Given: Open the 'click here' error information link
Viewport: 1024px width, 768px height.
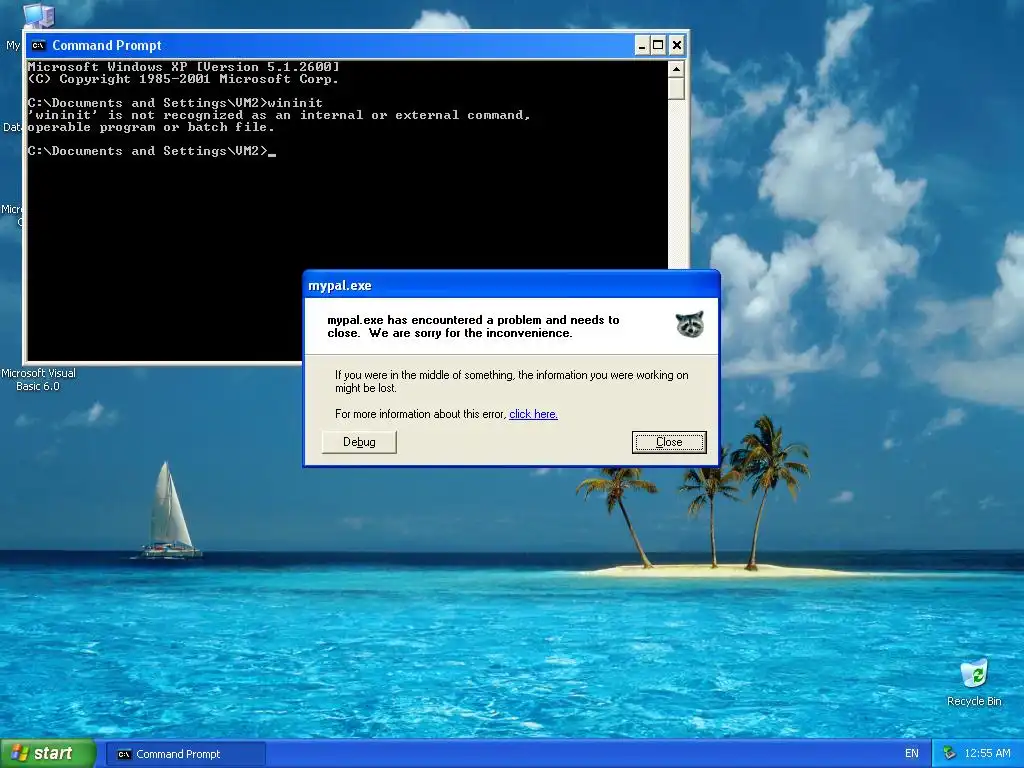Looking at the screenshot, I should coord(533,414).
